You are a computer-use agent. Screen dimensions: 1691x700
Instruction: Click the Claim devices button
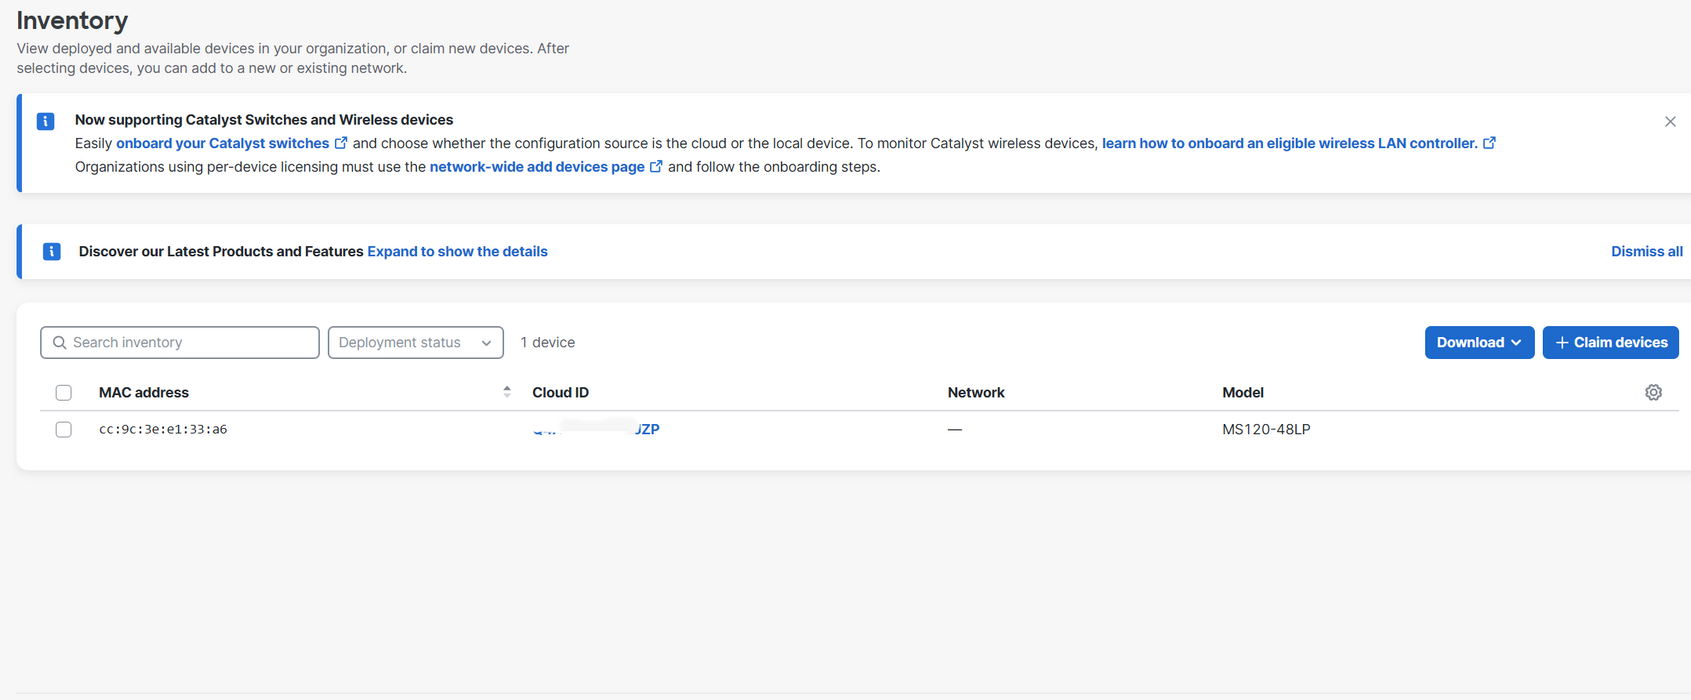click(x=1610, y=342)
